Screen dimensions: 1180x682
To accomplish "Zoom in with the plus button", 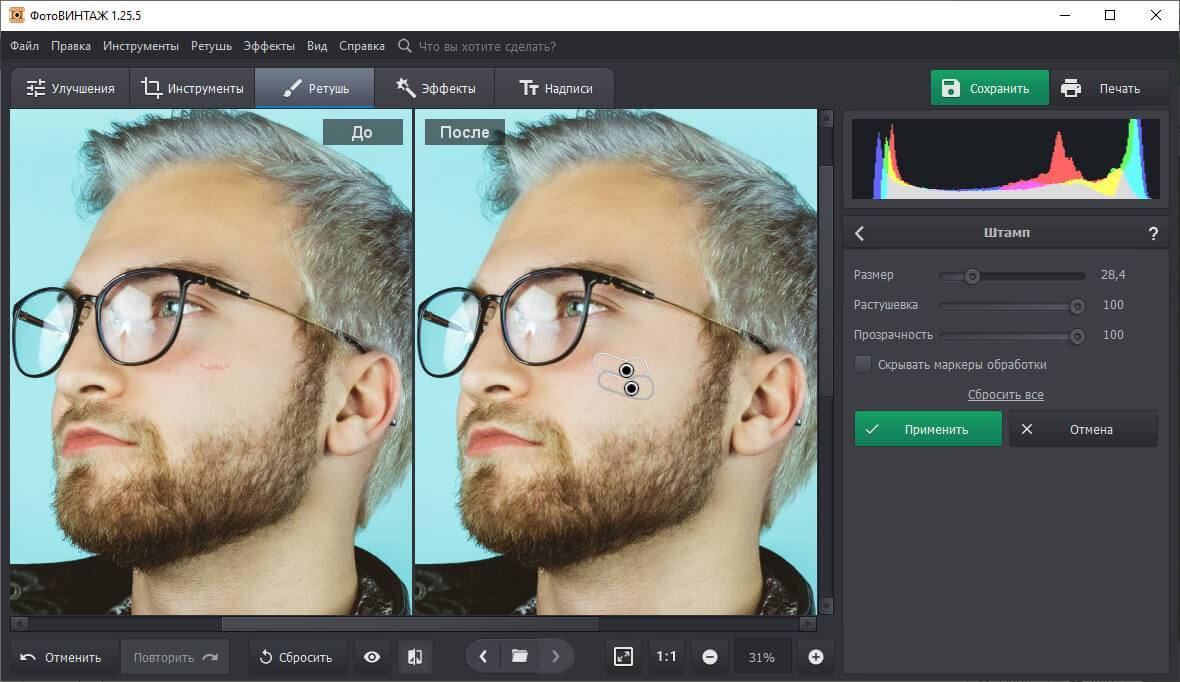I will coord(815,657).
